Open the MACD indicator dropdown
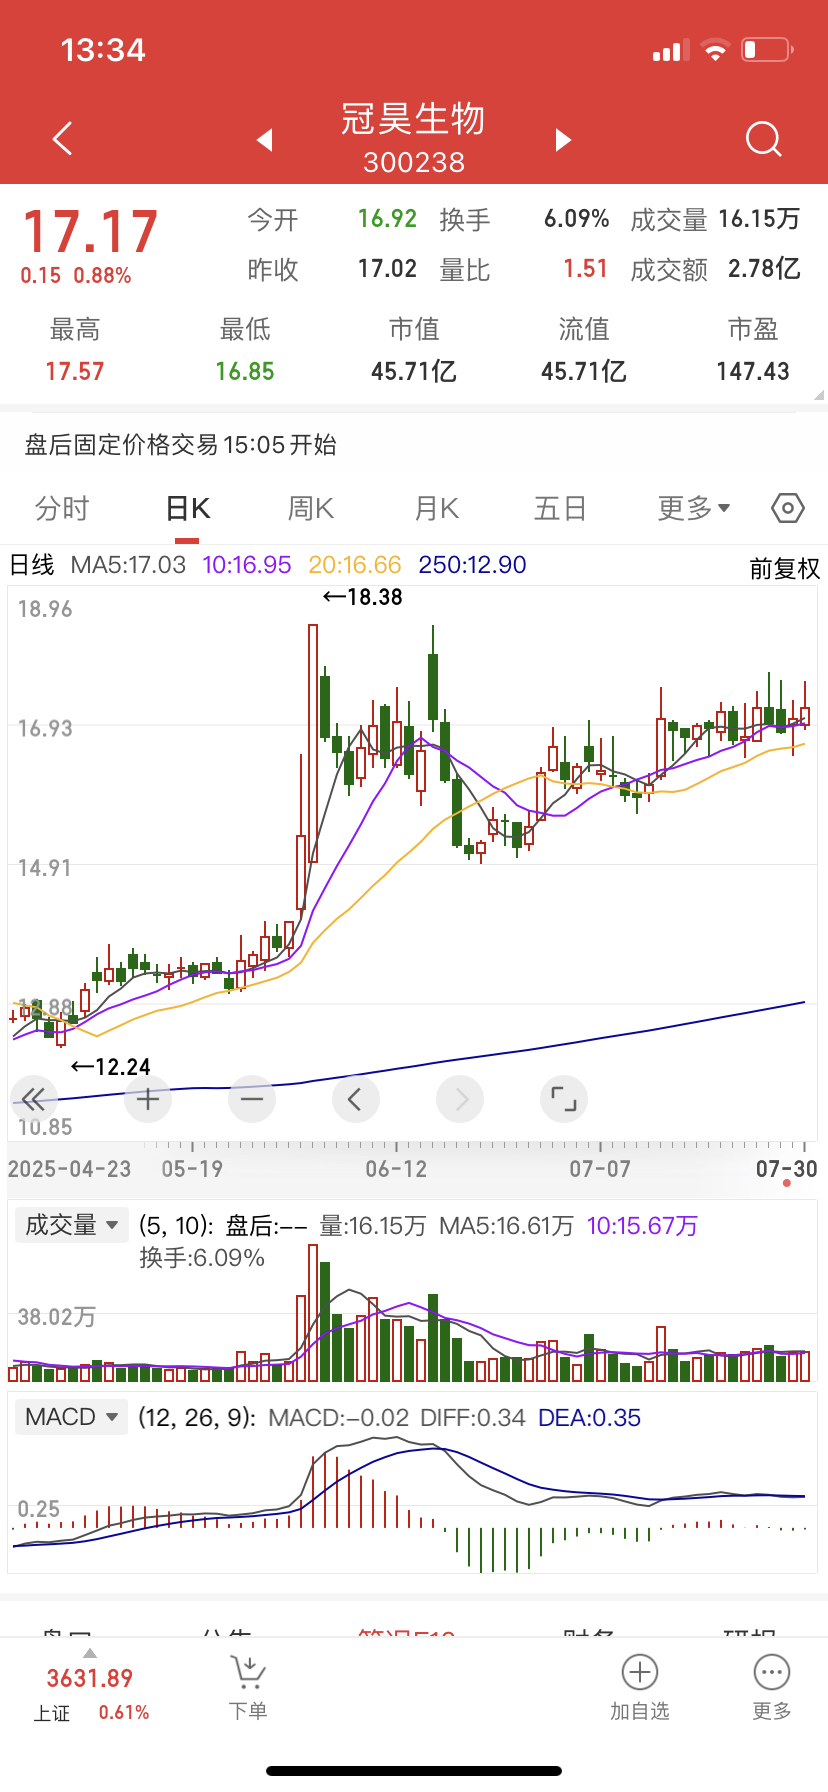The height and width of the screenshot is (1792, 828). coord(71,1417)
